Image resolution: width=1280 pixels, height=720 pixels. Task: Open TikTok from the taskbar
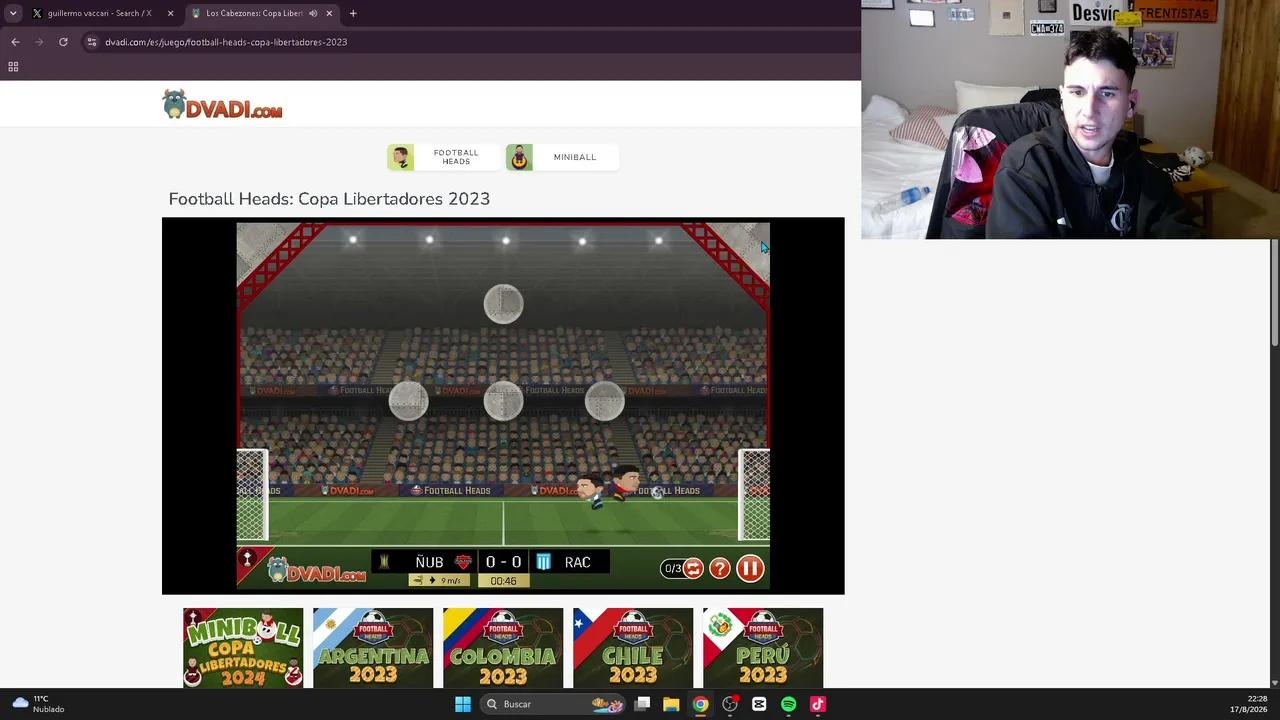click(x=818, y=704)
